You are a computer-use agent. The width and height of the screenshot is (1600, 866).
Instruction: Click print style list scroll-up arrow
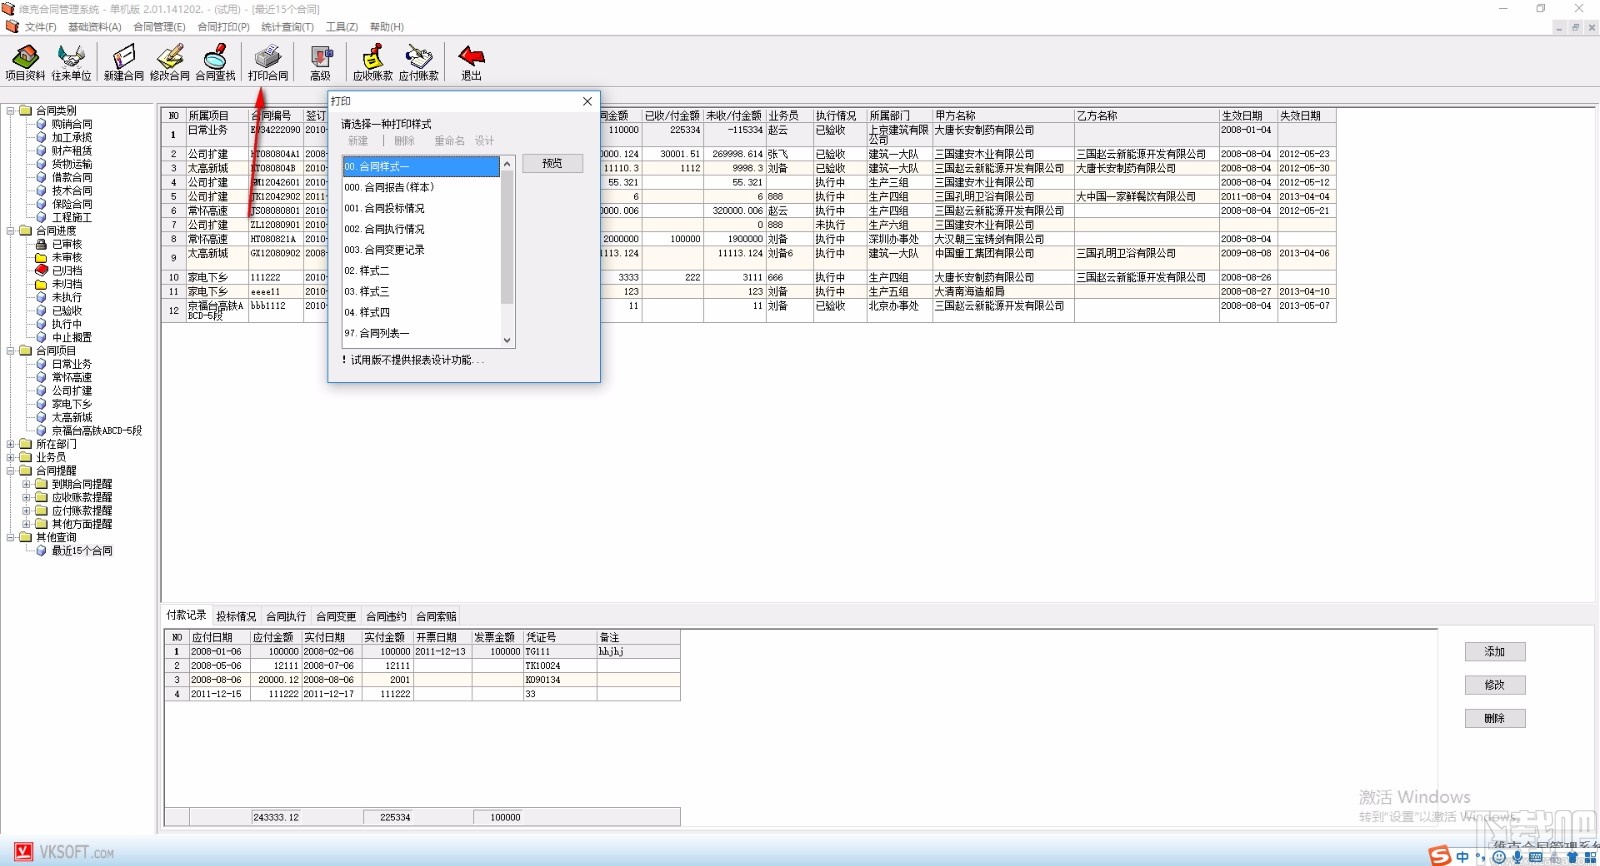[x=507, y=164]
